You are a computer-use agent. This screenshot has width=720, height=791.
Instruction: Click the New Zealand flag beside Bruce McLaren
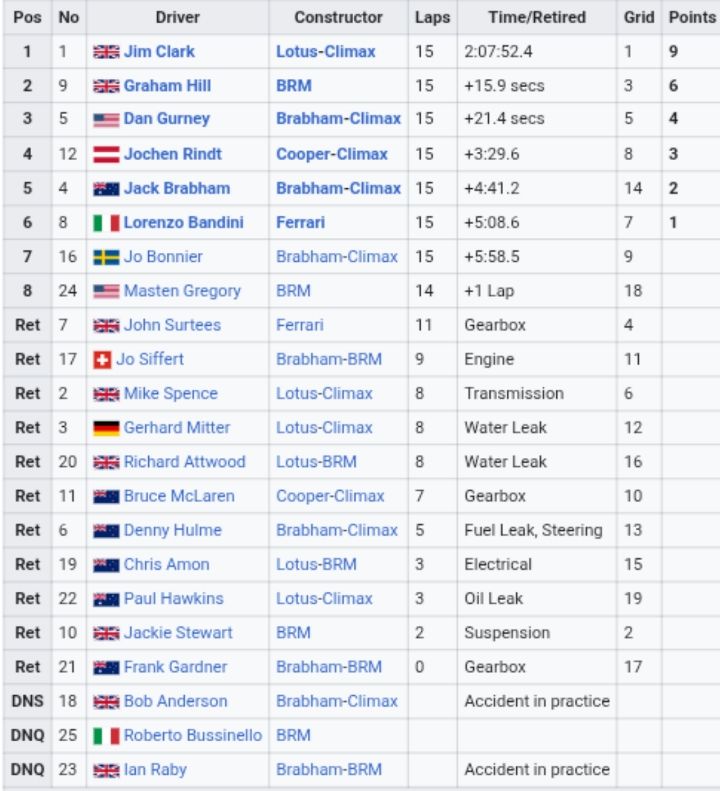(x=106, y=496)
